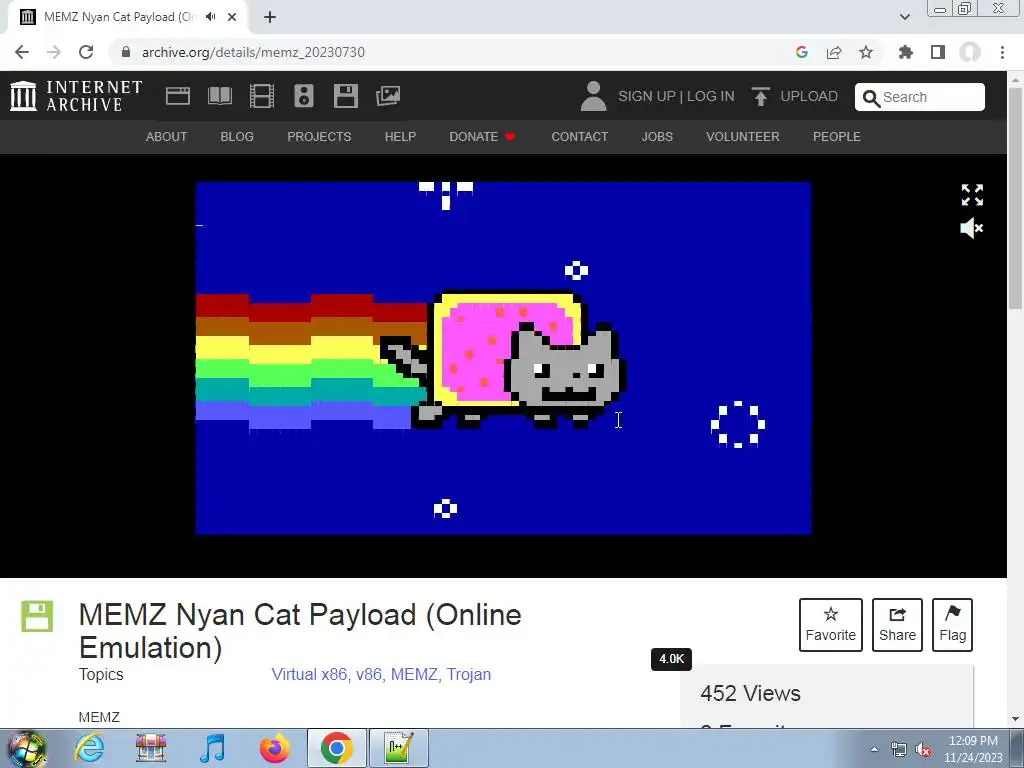Open the Images icon in header
Image resolution: width=1024 pixels, height=768 pixels.
(388, 96)
